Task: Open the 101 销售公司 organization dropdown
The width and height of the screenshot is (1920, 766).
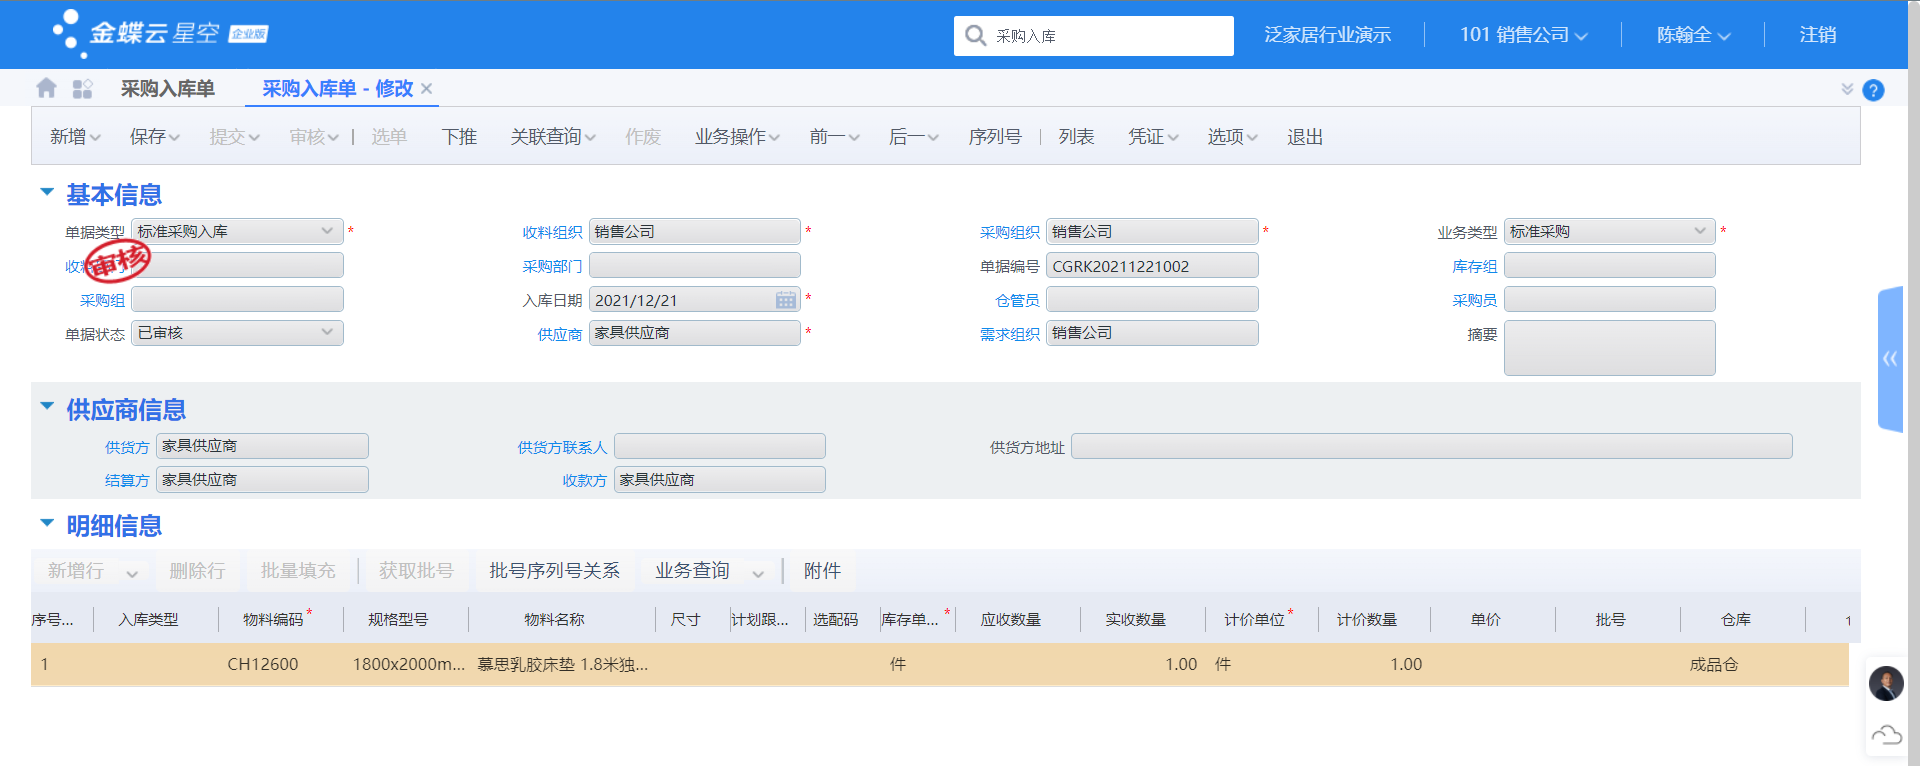Action: pos(1523,35)
